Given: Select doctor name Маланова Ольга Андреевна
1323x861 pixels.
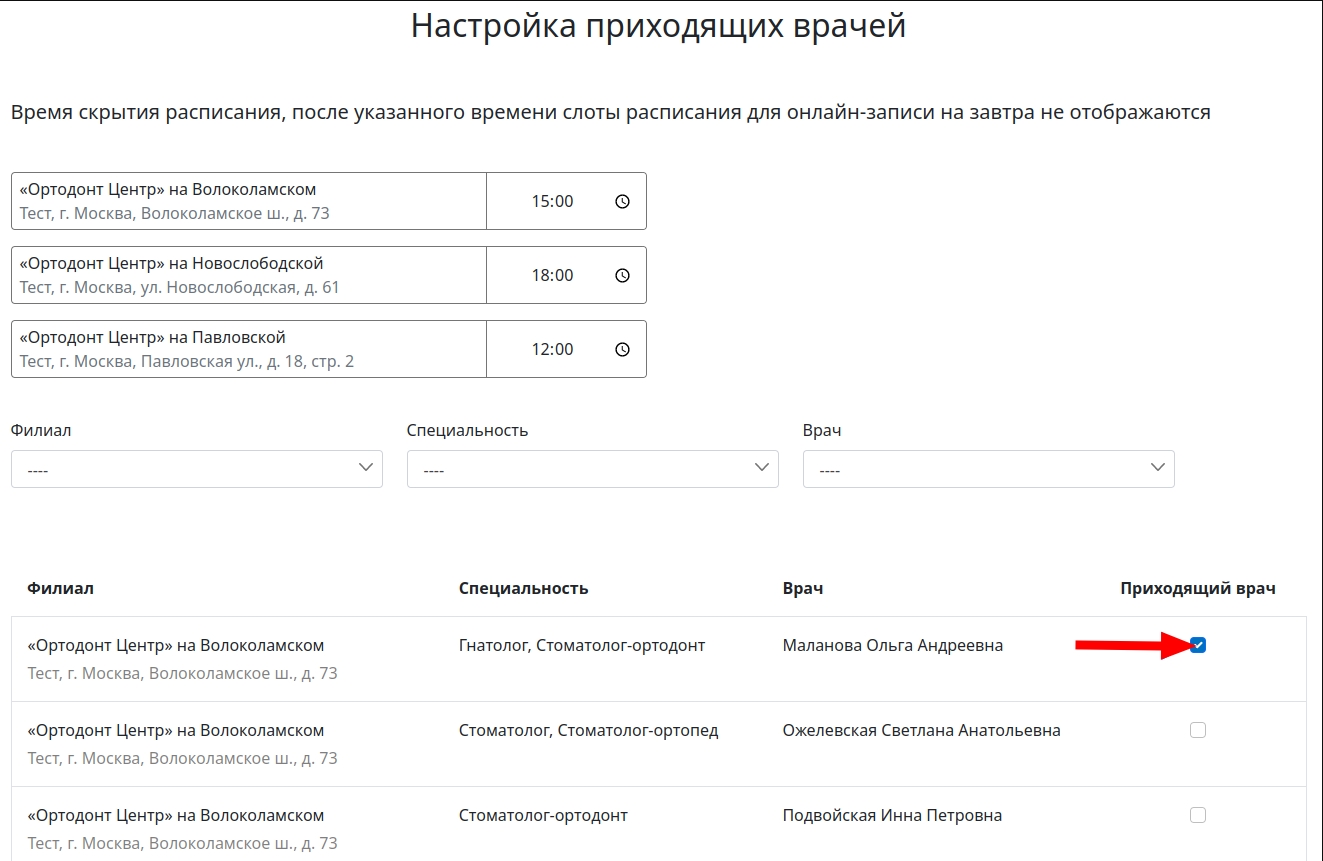Looking at the screenshot, I should pos(892,645).
